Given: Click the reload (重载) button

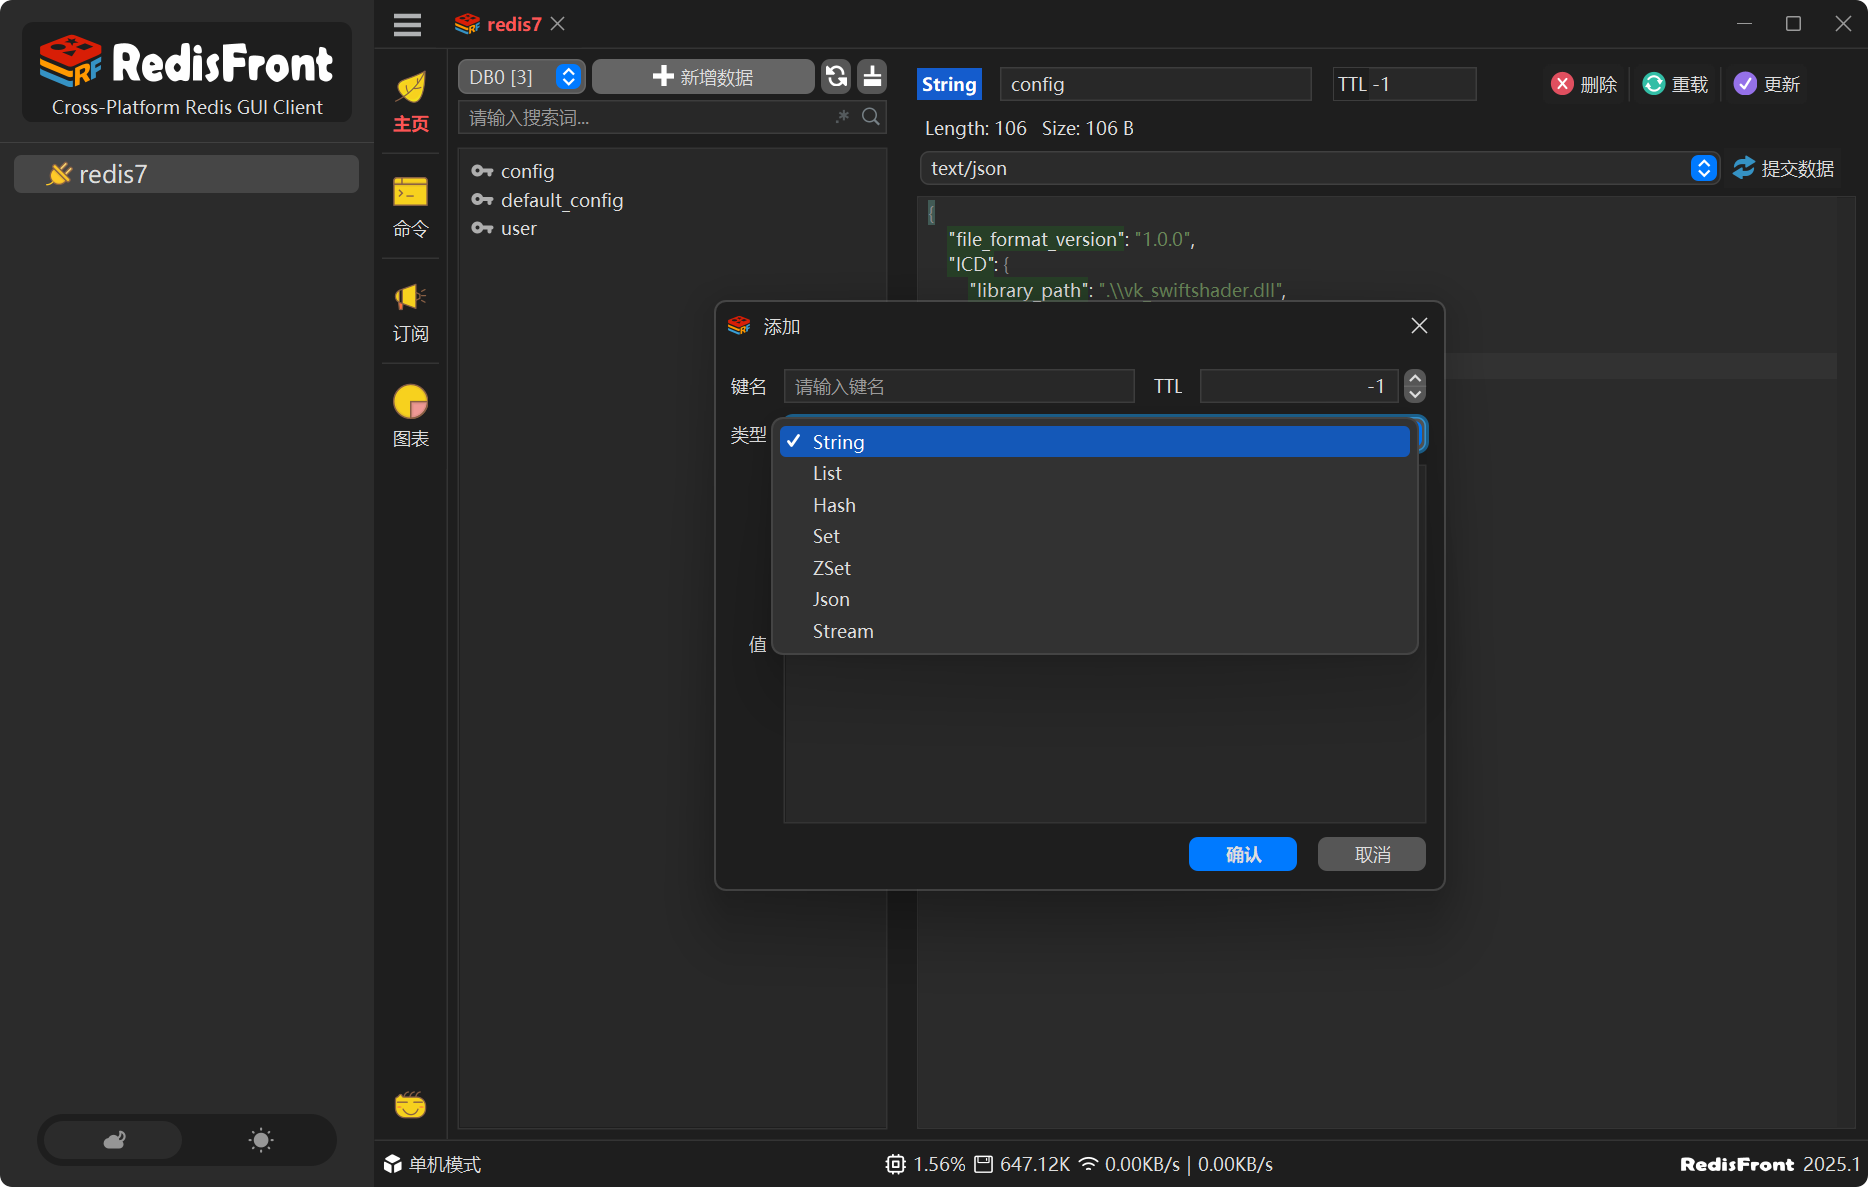Looking at the screenshot, I should 1676,84.
